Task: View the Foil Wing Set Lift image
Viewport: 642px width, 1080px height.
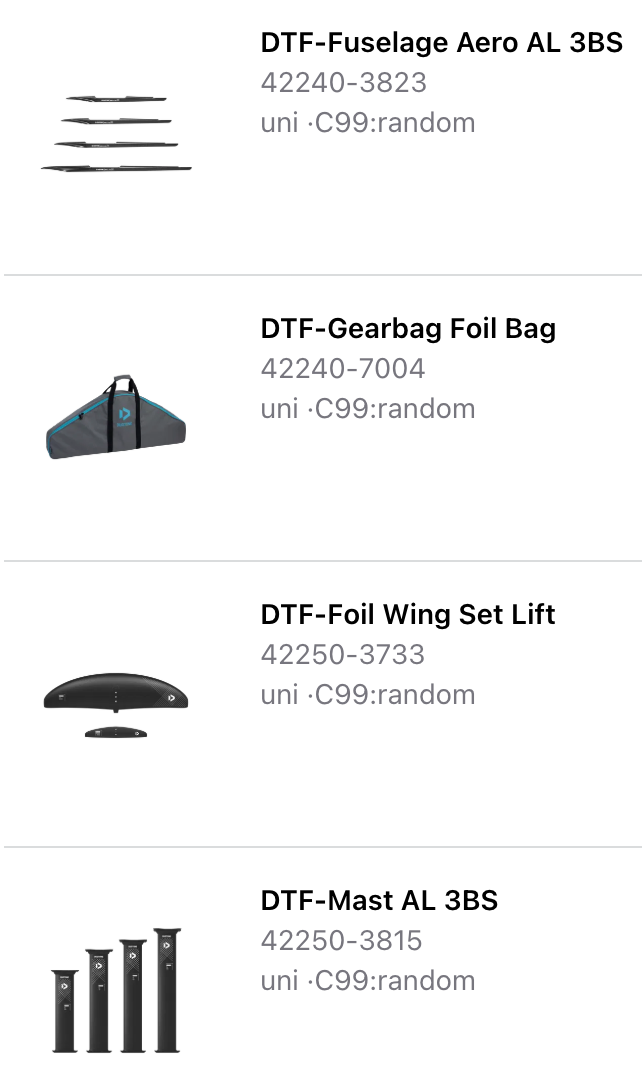Action: click(116, 702)
